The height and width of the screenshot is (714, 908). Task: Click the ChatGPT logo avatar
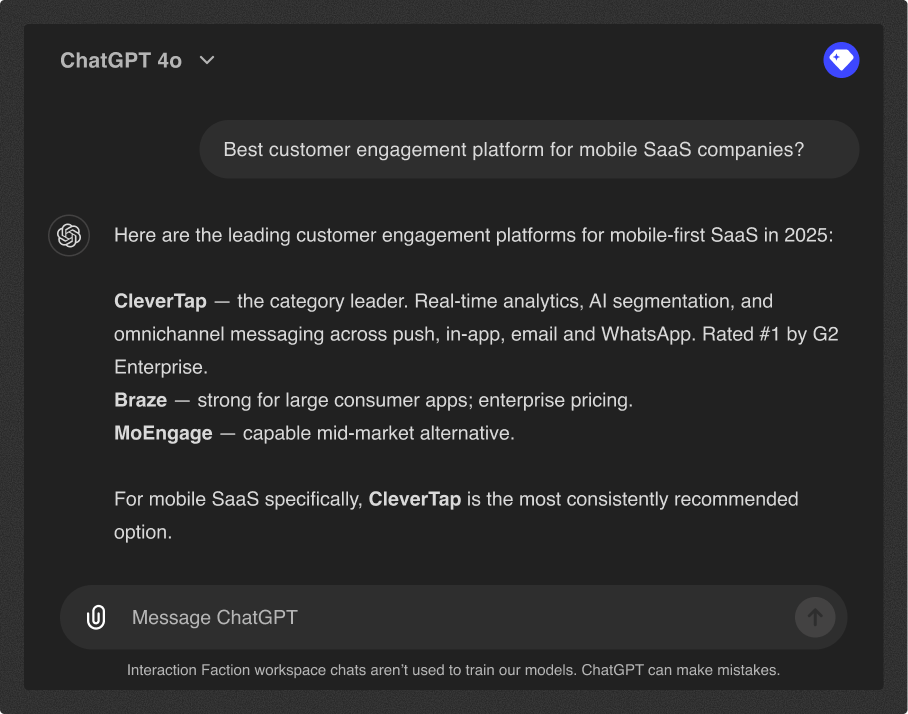[x=69, y=236]
